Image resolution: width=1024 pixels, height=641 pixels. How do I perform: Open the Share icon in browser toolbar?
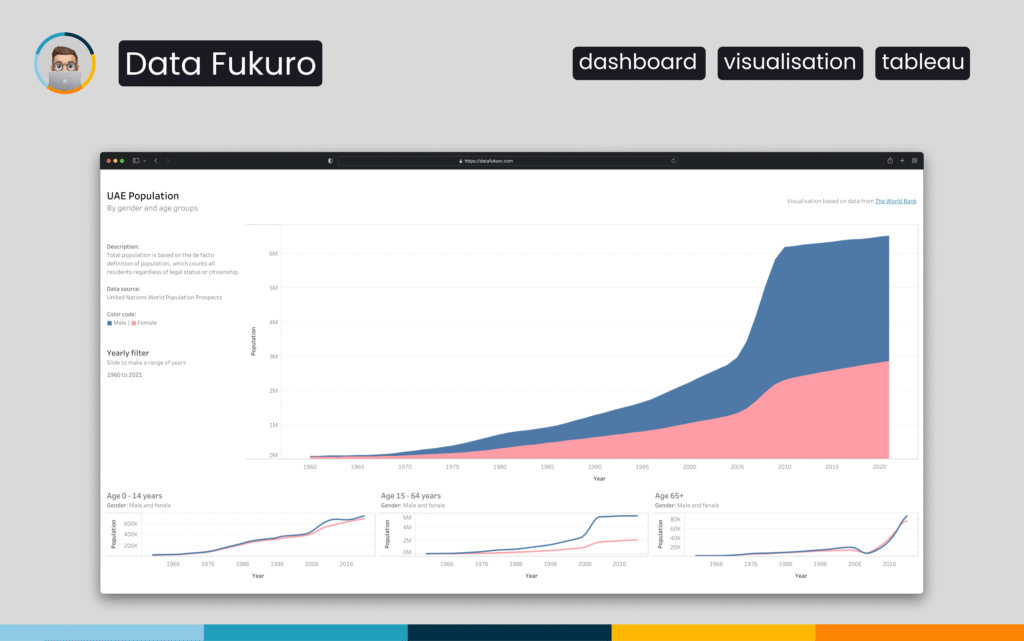point(889,160)
